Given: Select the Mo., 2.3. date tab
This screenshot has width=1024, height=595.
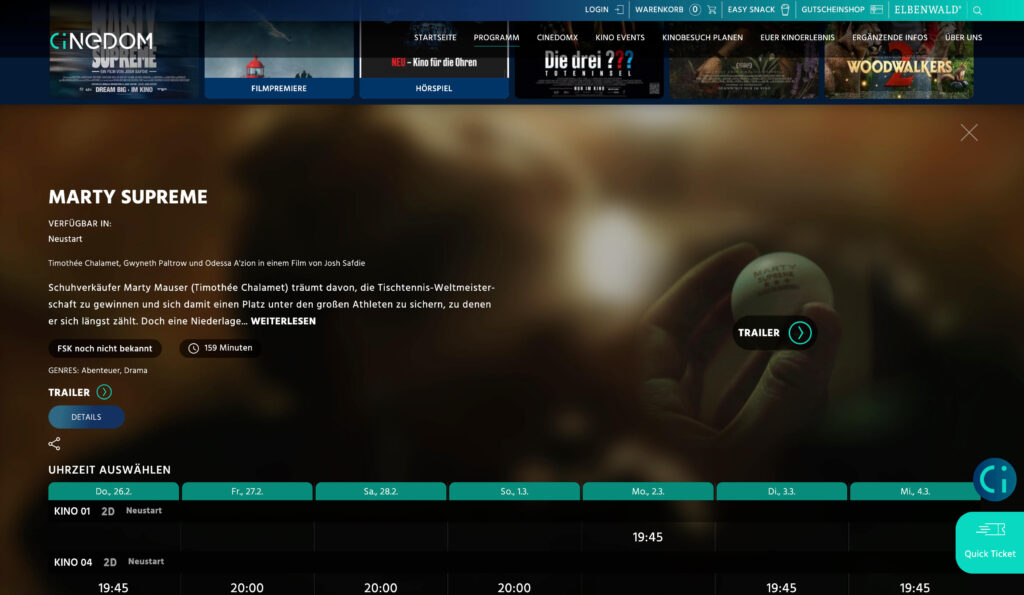Looking at the screenshot, I should click(647, 491).
